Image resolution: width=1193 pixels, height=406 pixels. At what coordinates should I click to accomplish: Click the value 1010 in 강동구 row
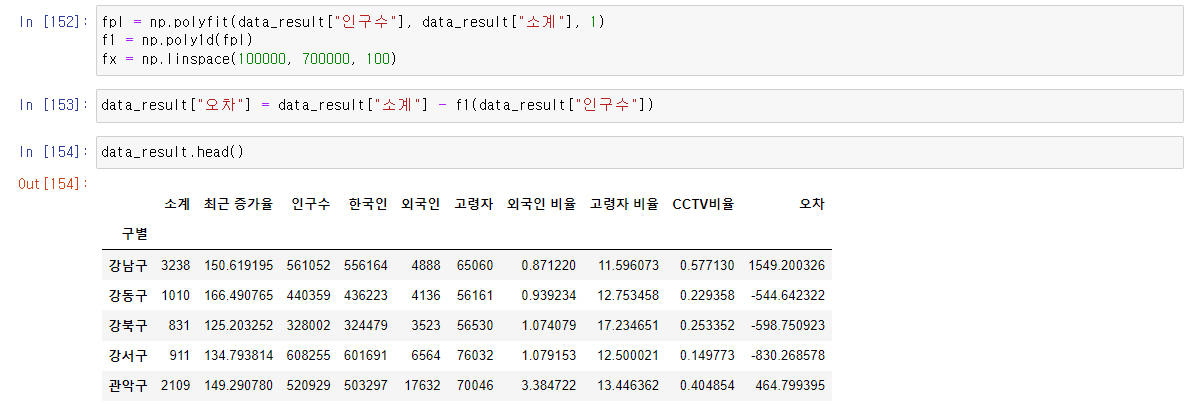pyautogui.click(x=176, y=295)
